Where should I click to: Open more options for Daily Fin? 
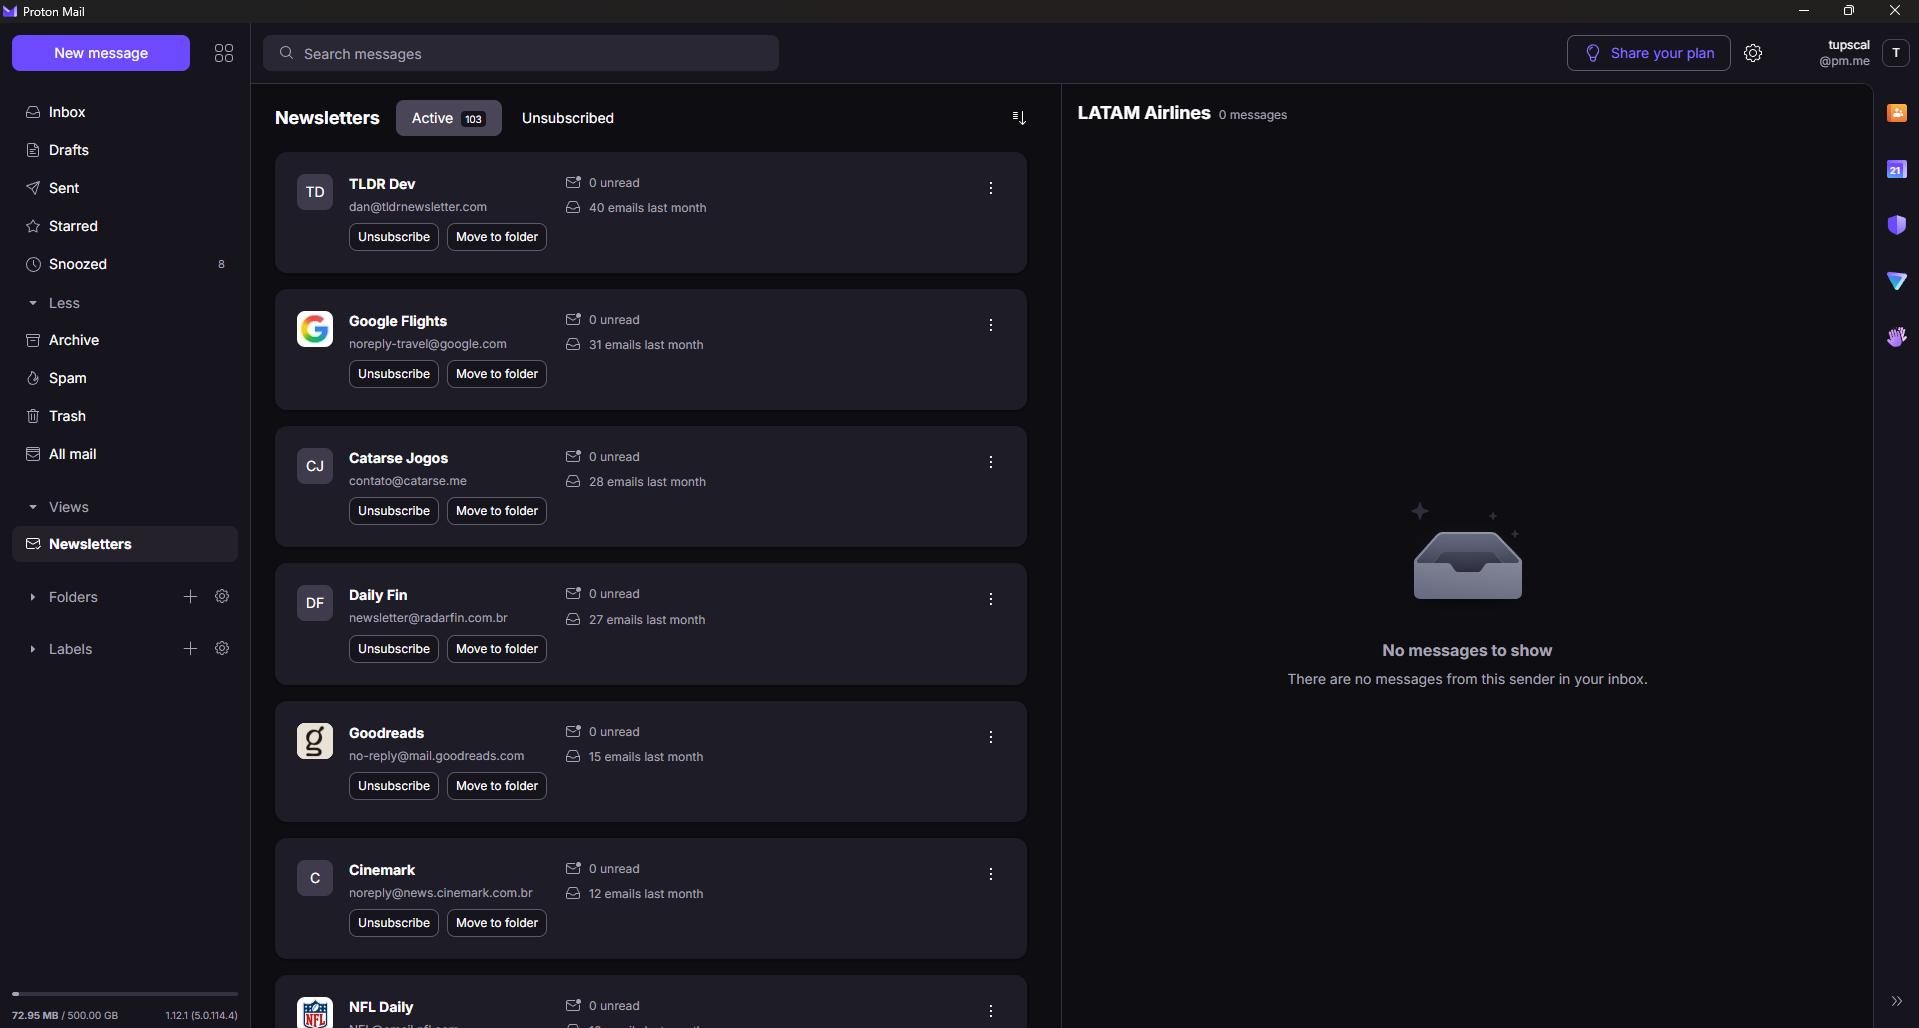tap(991, 599)
